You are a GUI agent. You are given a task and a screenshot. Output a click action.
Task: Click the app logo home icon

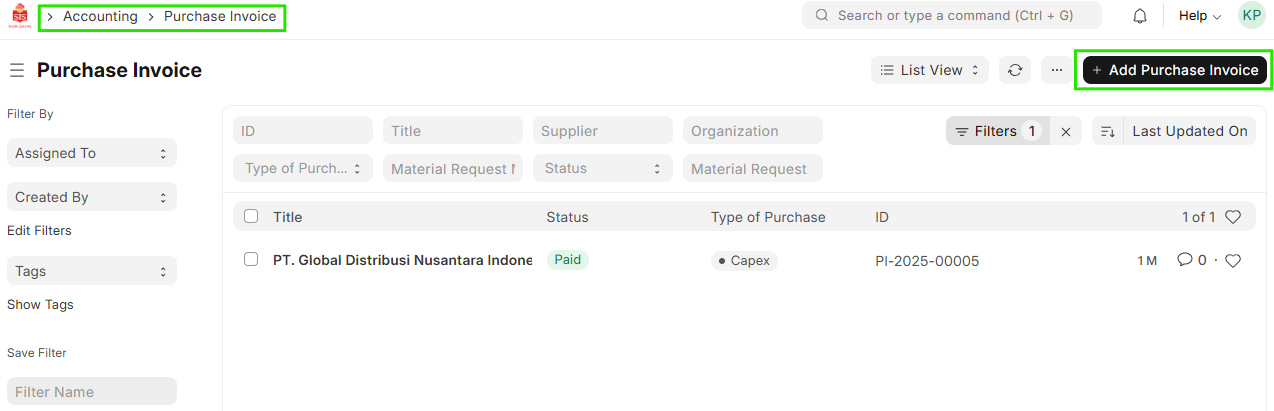[19, 17]
